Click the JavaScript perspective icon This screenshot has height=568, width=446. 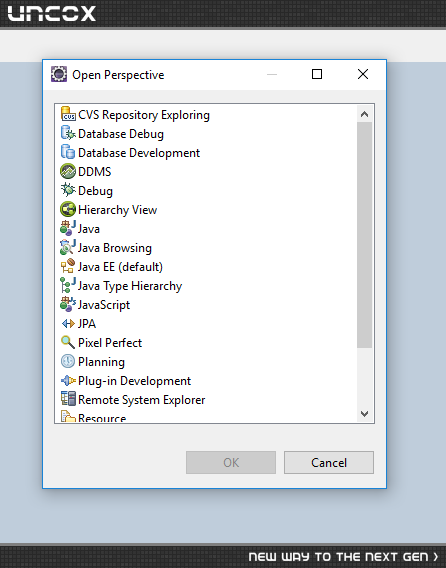pos(68,304)
